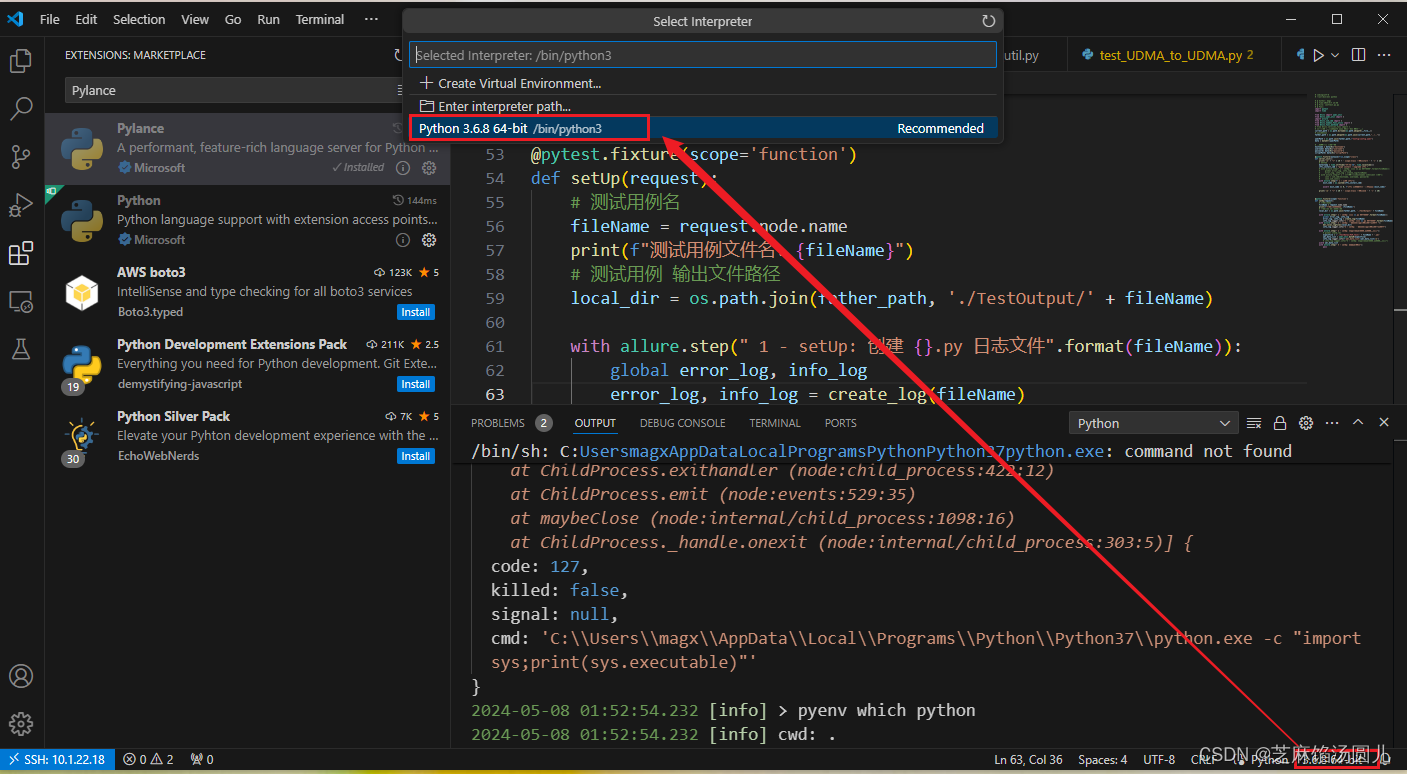Install the Python Silver Pack extension
1407x774 pixels.
(x=416, y=456)
